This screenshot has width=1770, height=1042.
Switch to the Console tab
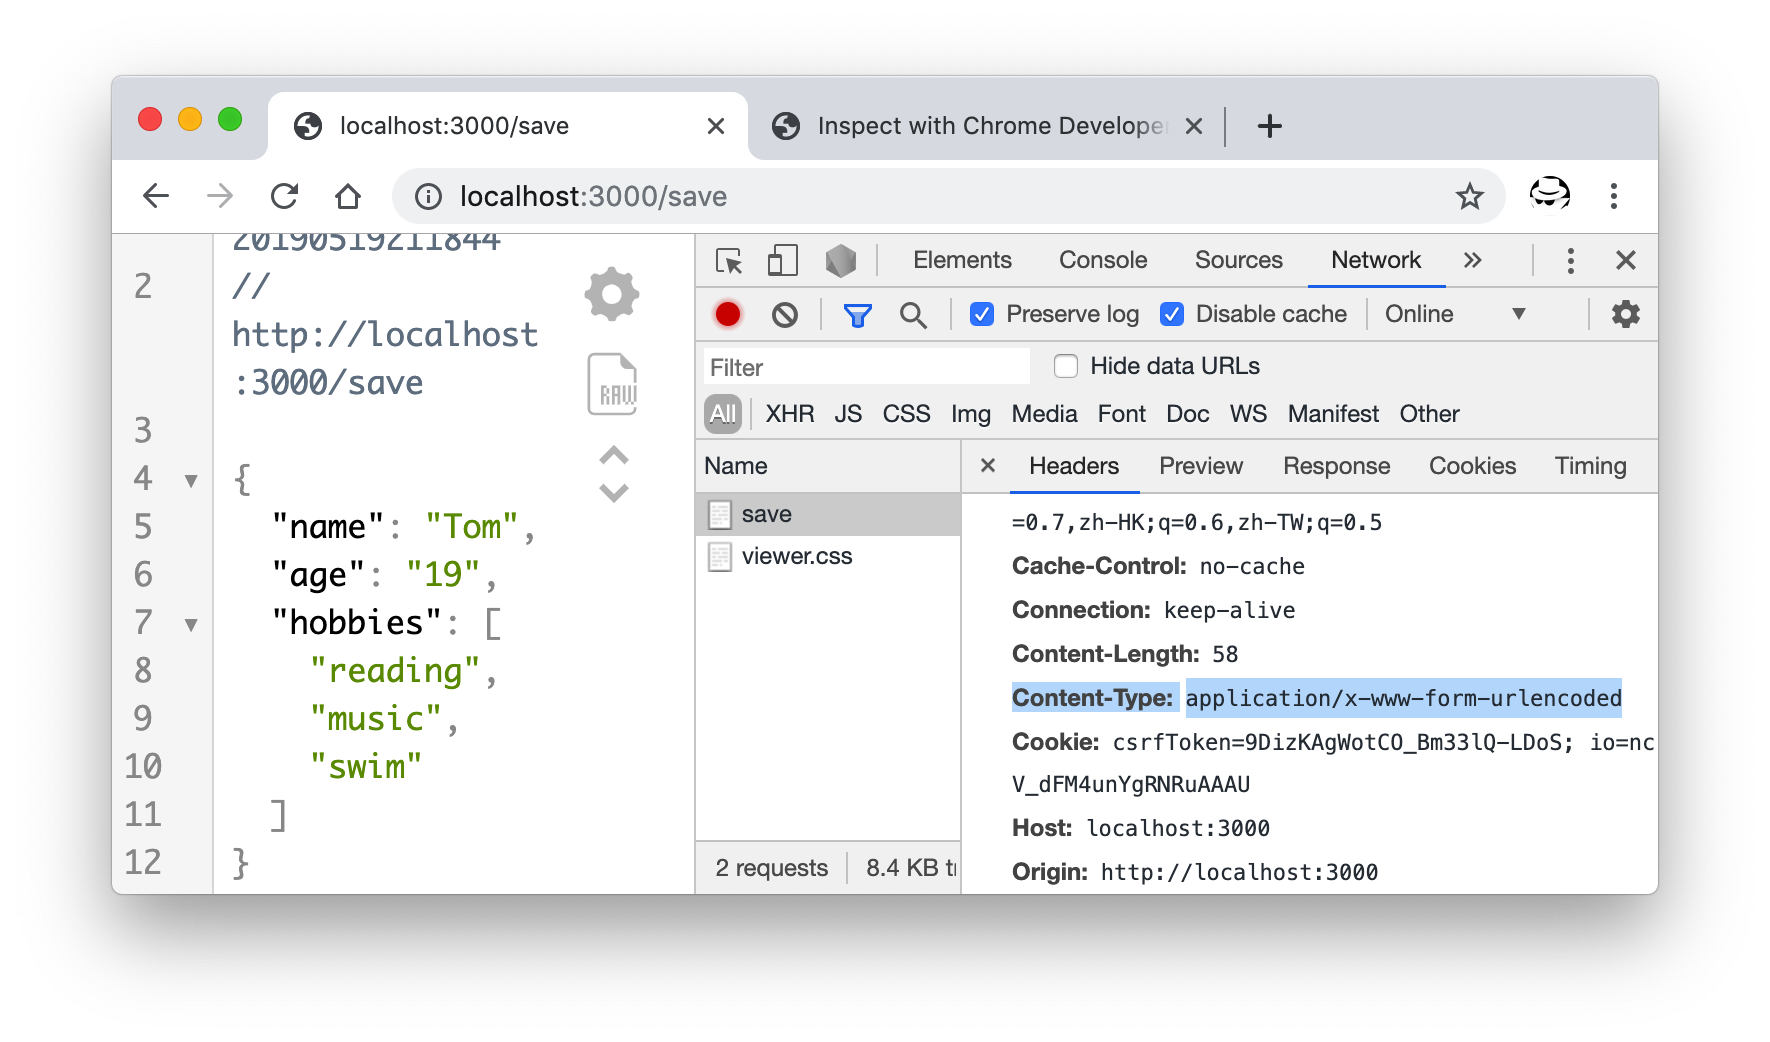pyautogui.click(x=1103, y=260)
